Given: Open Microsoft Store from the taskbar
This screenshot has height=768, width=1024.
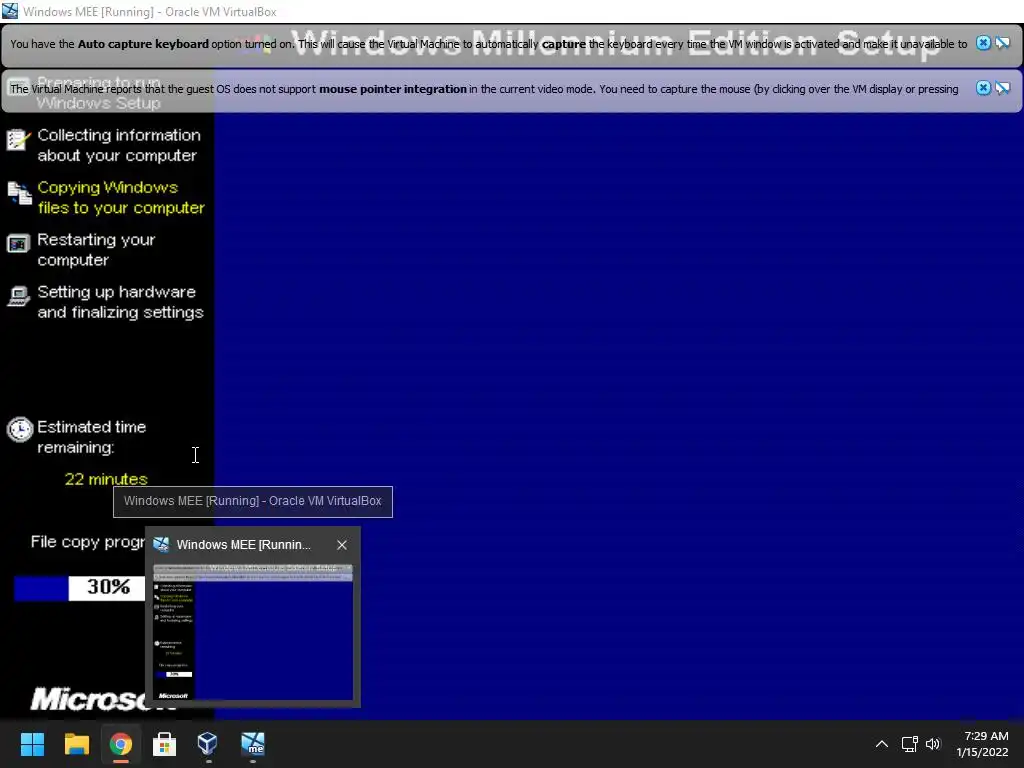Looking at the screenshot, I should (x=165, y=744).
